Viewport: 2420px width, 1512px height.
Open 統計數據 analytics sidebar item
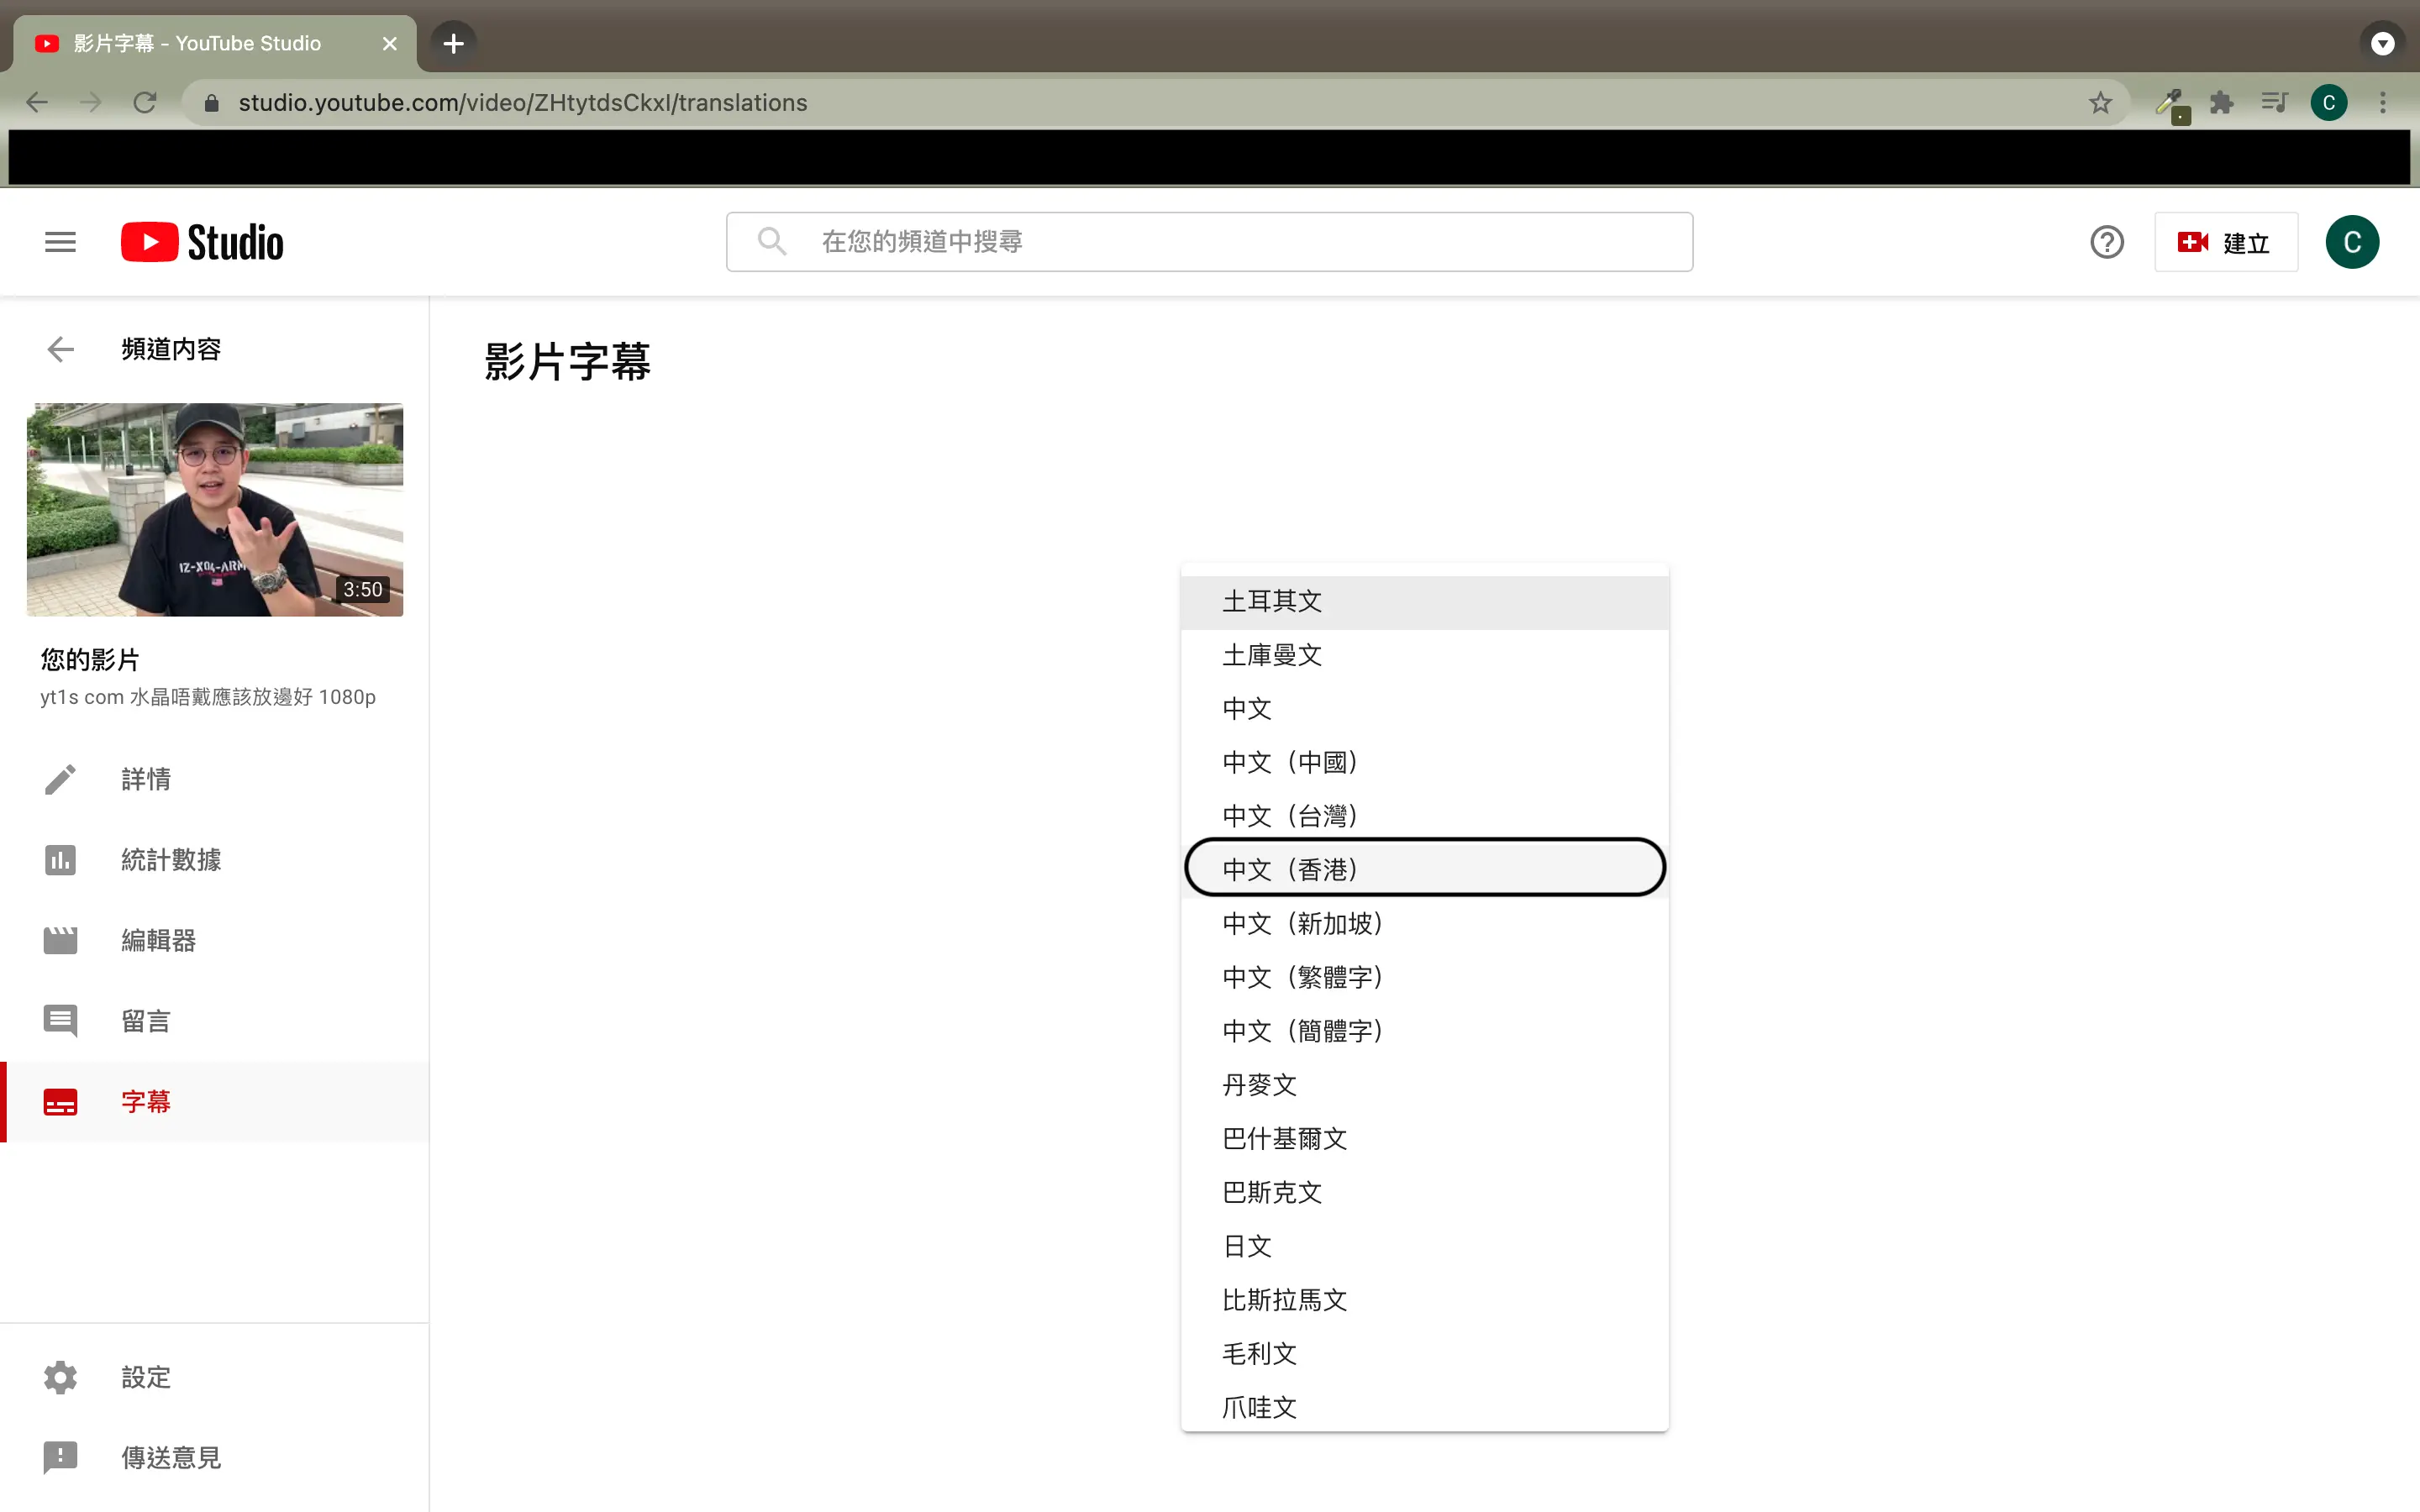(x=170, y=860)
